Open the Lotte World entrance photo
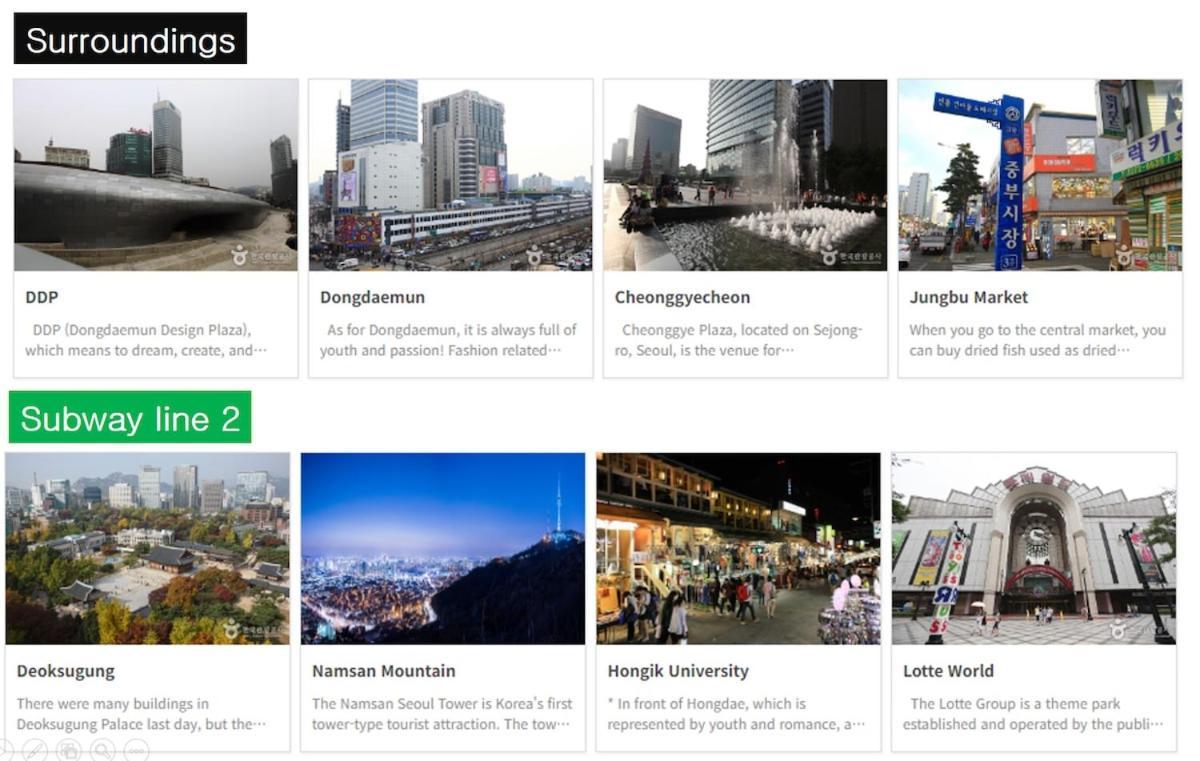This screenshot has height=761, width=1200. pyautogui.click(x=1034, y=548)
